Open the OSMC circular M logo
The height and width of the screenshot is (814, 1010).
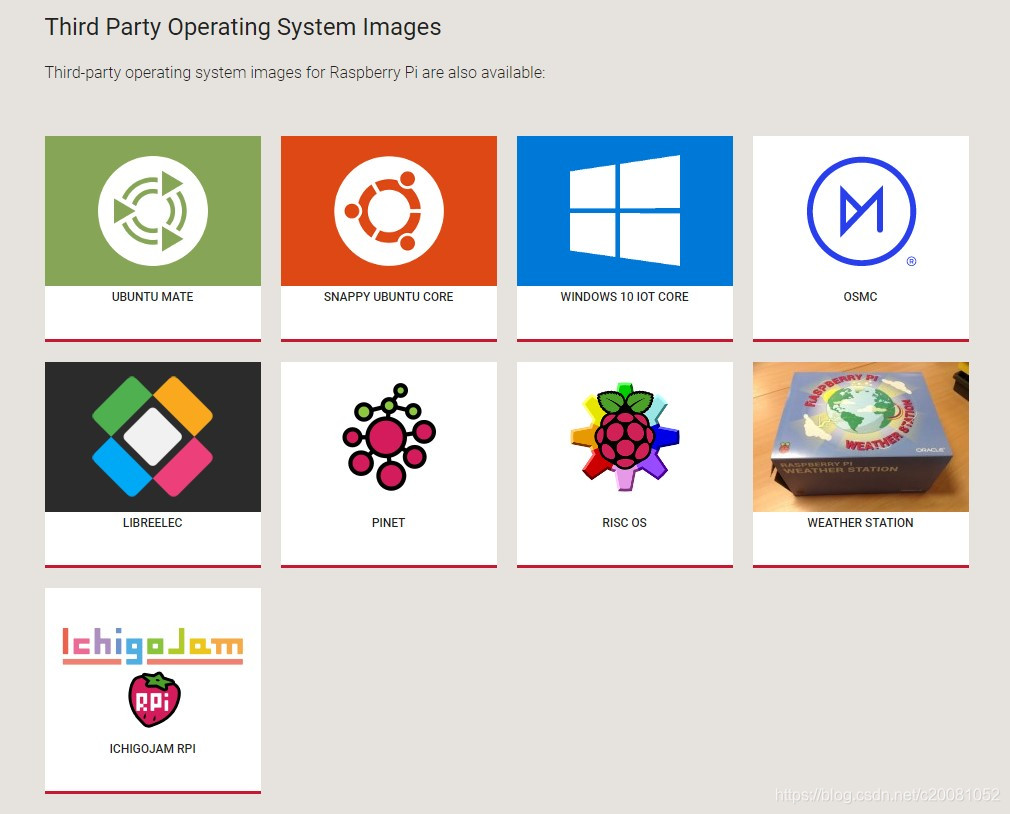861,211
